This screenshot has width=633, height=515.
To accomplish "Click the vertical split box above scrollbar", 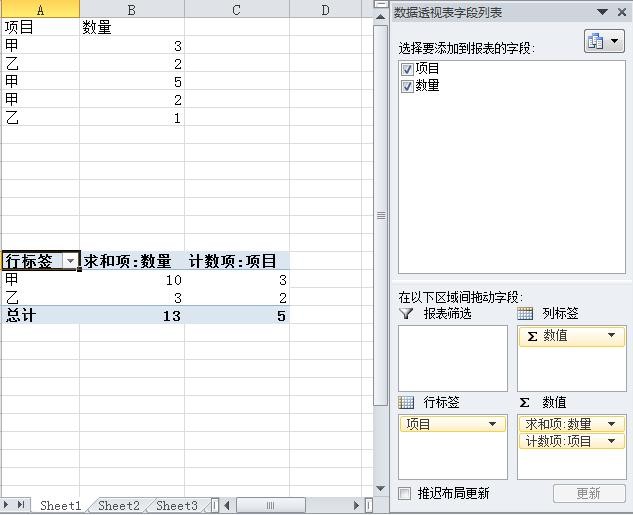I will tap(380, 4).
